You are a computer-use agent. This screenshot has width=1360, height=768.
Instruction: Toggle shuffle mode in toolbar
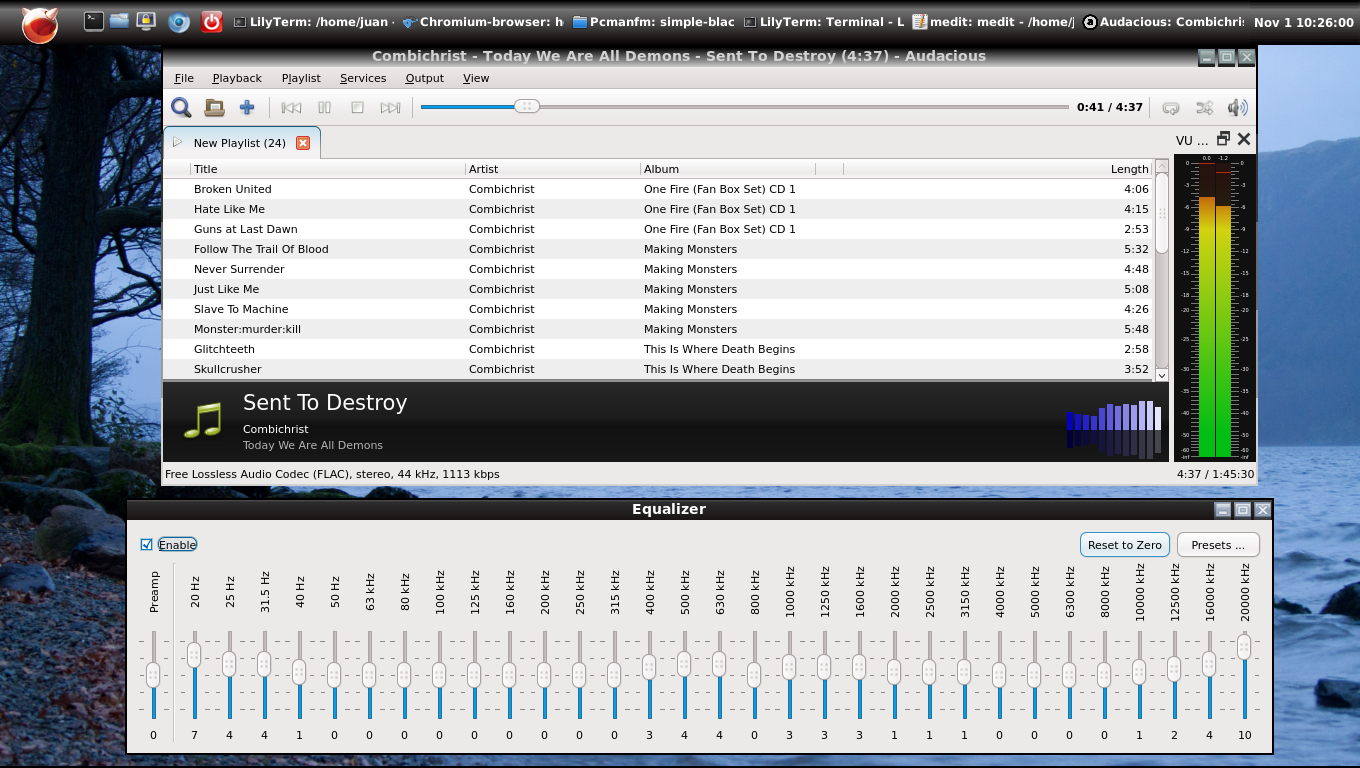[1204, 108]
